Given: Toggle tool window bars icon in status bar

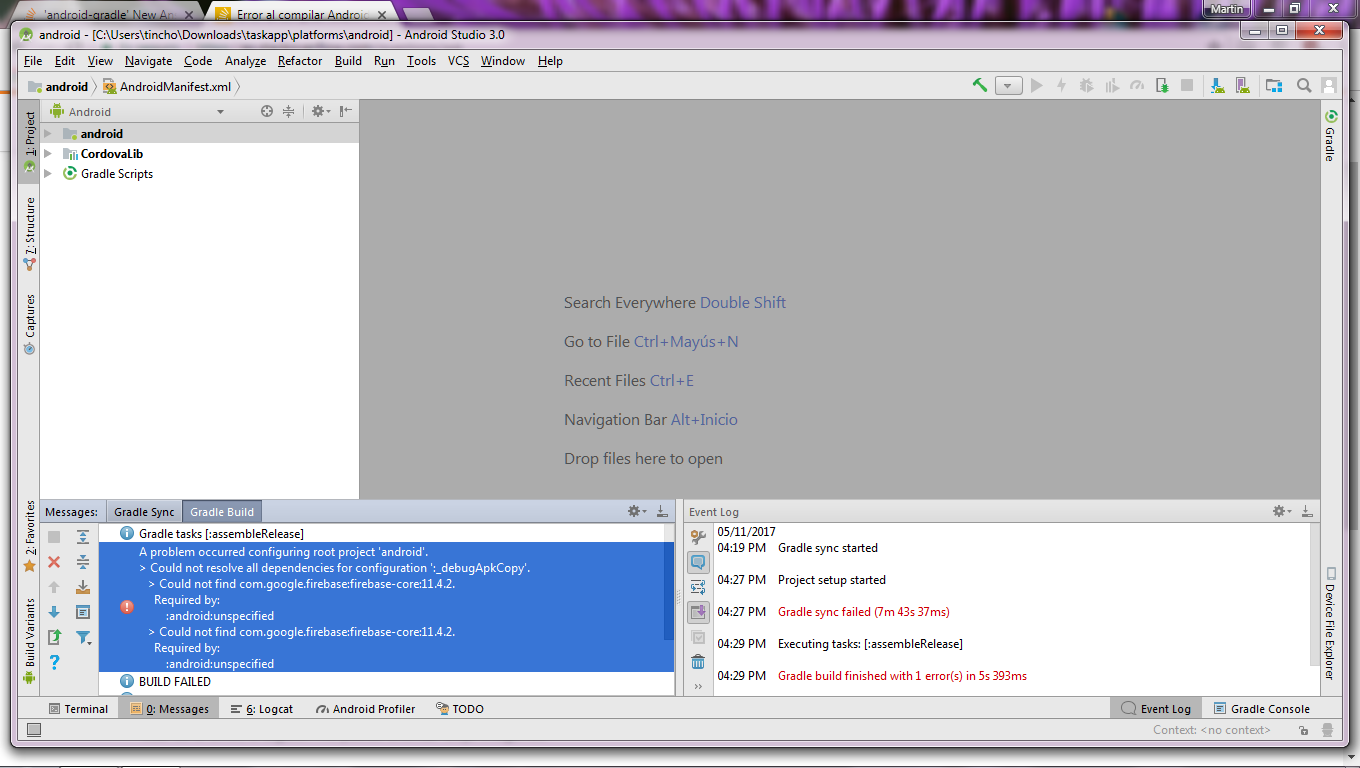Looking at the screenshot, I should point(34,731).
